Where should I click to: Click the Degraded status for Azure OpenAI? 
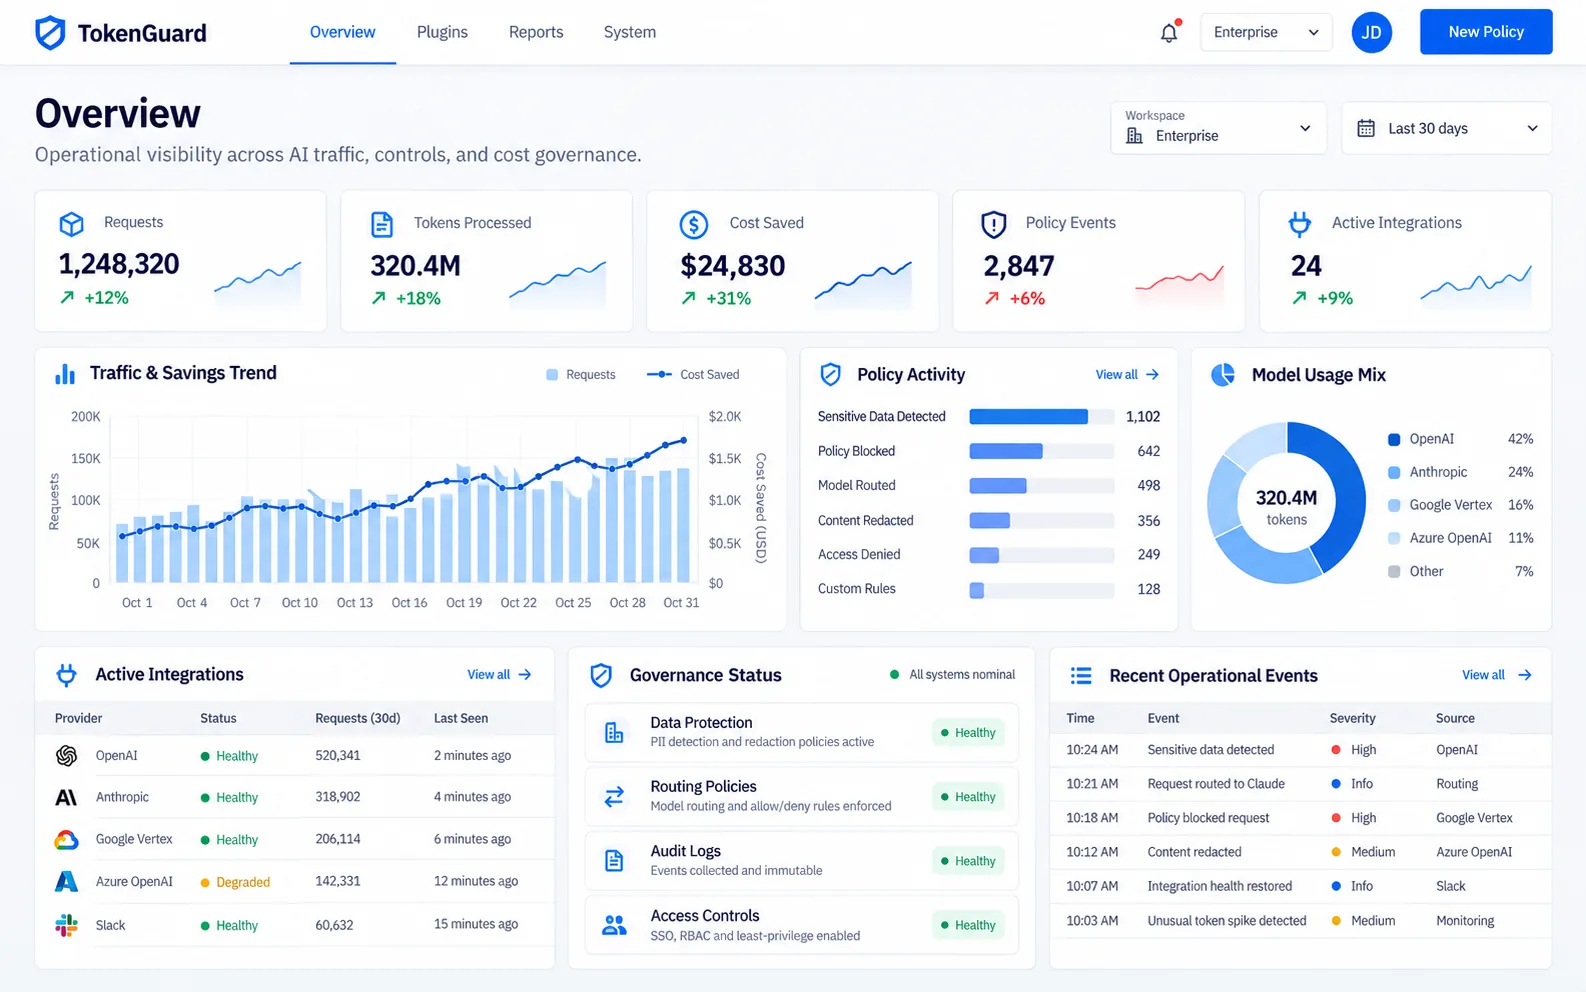coord(235,882)
